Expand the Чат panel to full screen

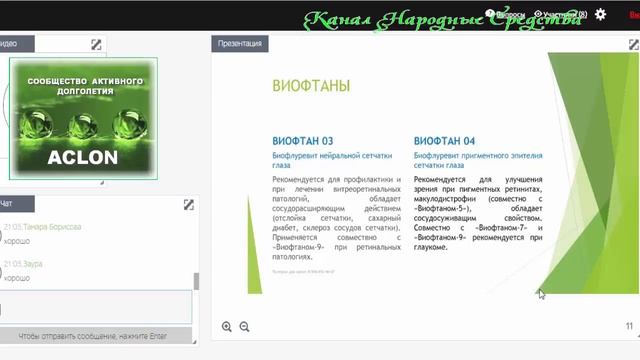tap(189, 204)
